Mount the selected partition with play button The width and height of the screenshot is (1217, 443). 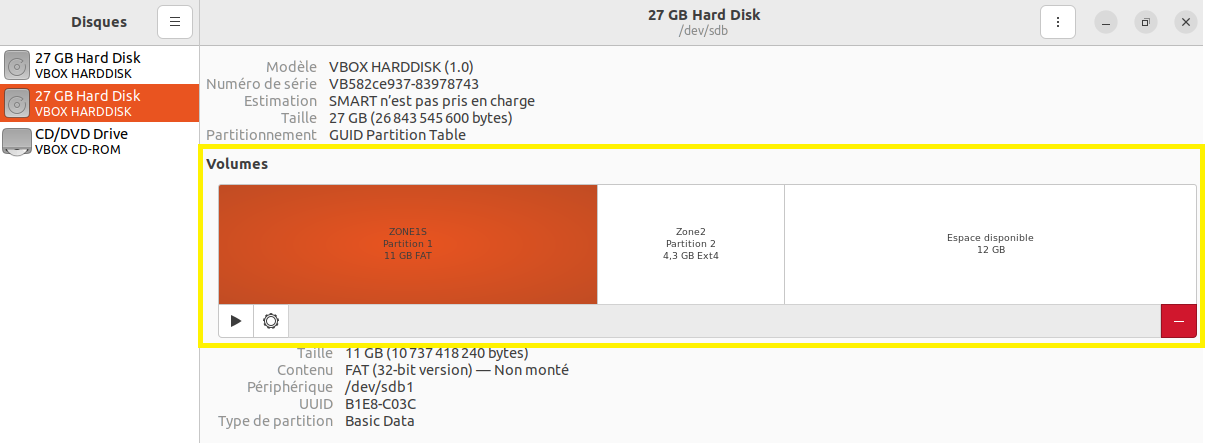click(236, 321)
